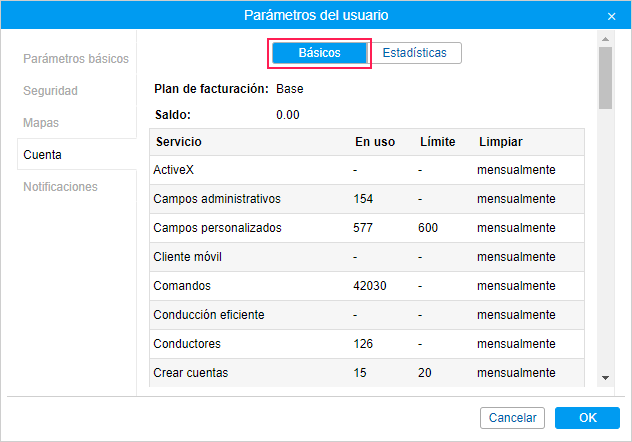Viewport: 632px width, 442px height.
Task: Confirm with the OK button
Action: (587, 418)
